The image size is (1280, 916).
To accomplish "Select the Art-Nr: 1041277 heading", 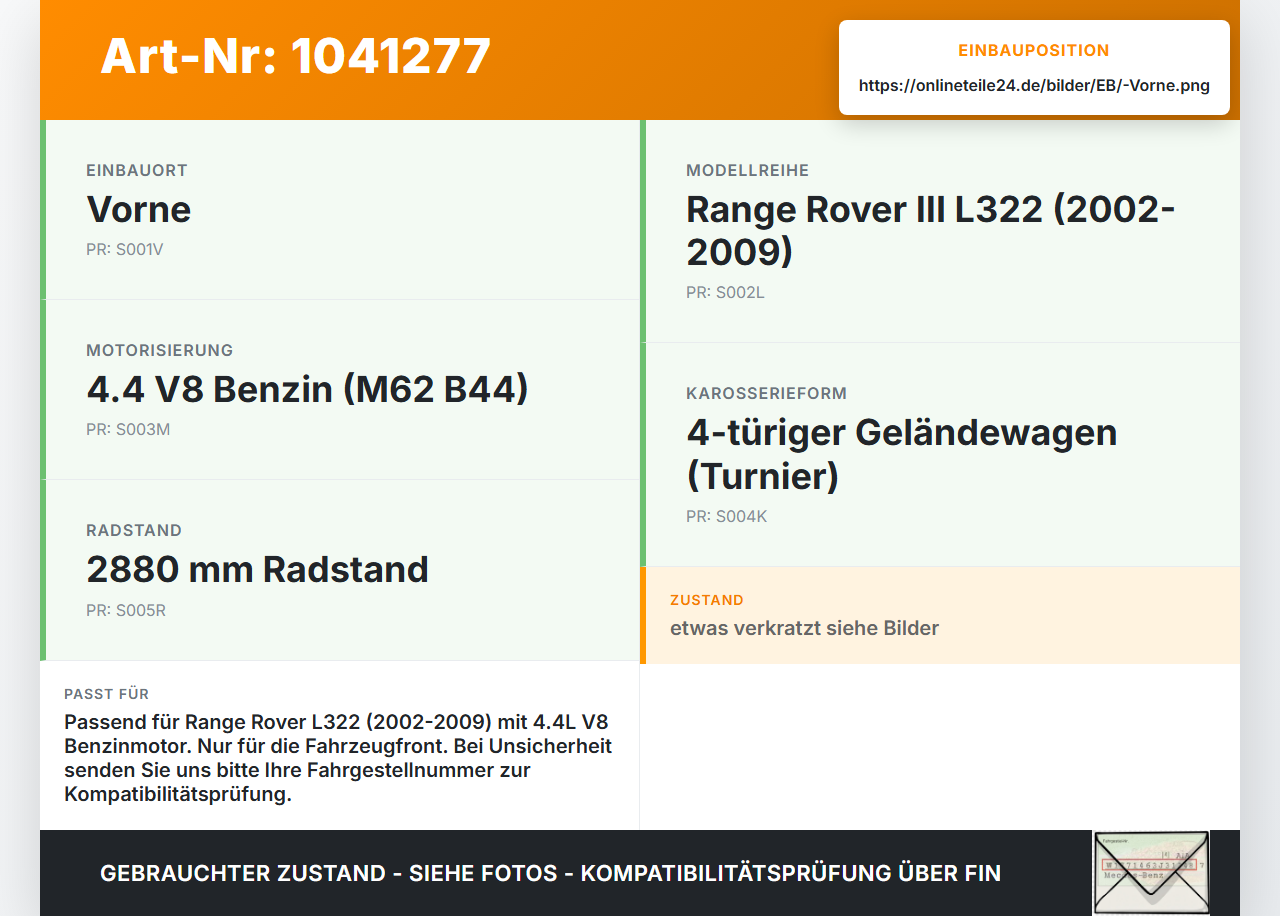I will 296,56.
